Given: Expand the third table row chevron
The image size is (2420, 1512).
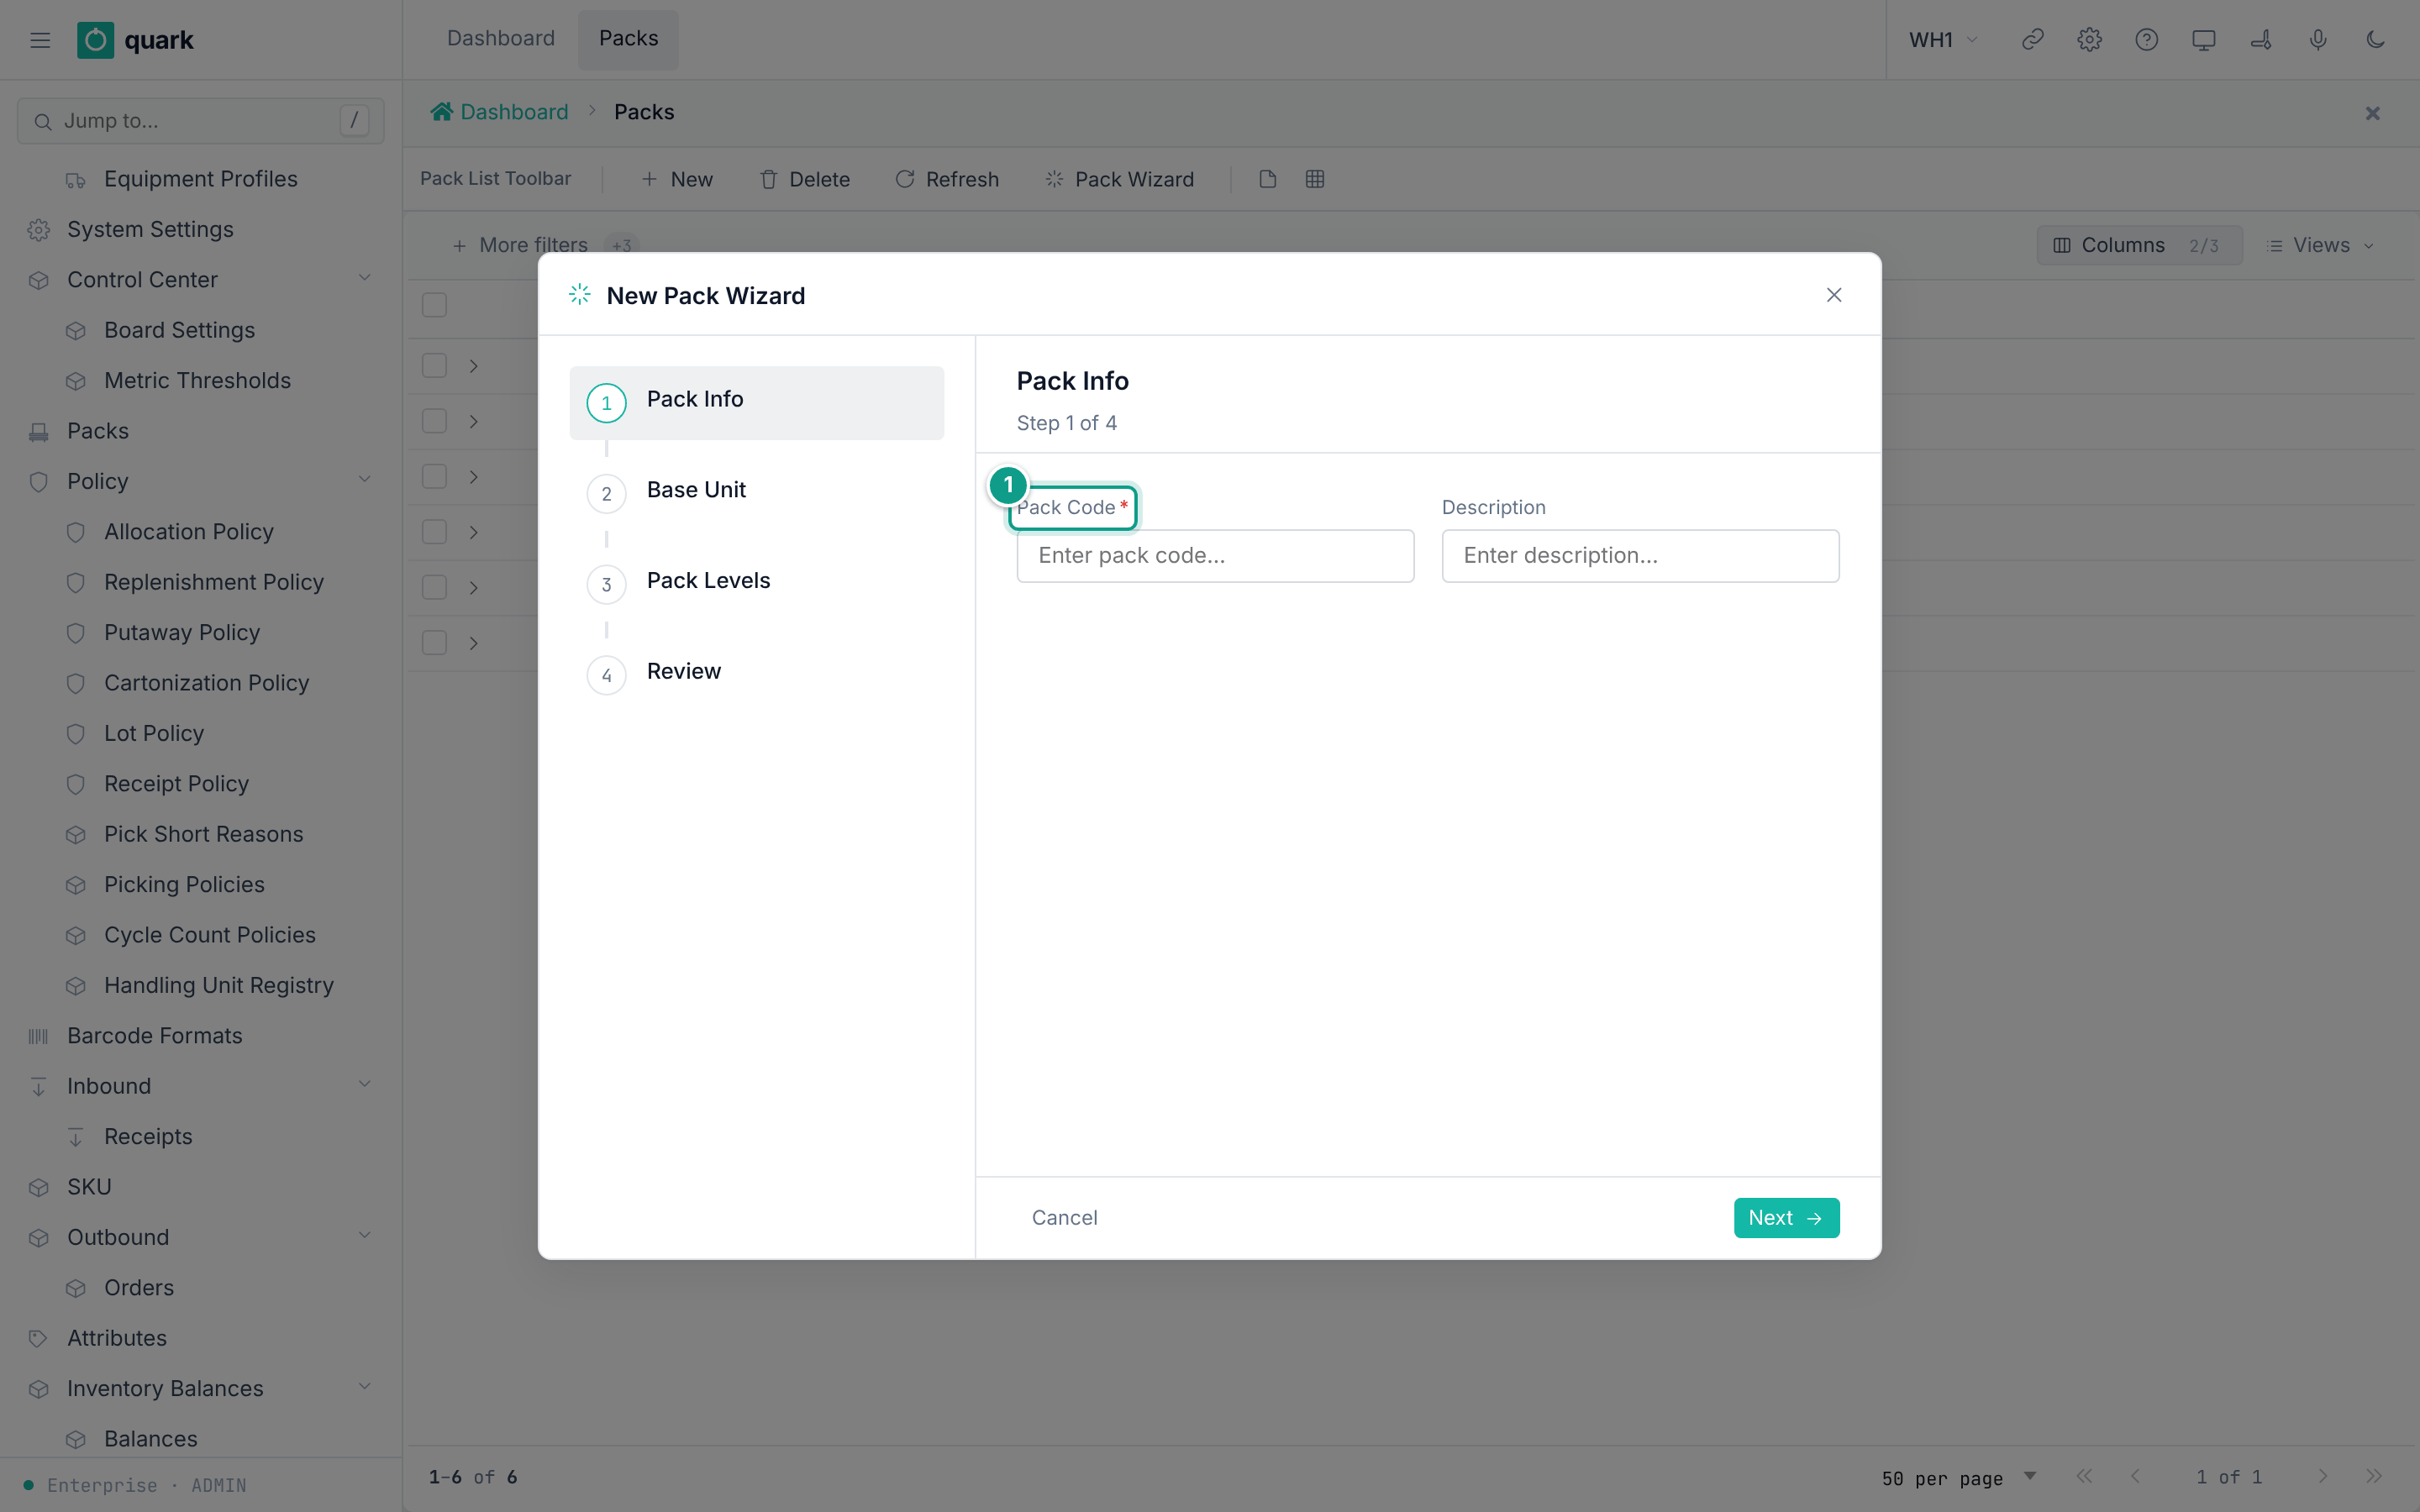Looking at the screenshot, I should click(x=474, y=477).
